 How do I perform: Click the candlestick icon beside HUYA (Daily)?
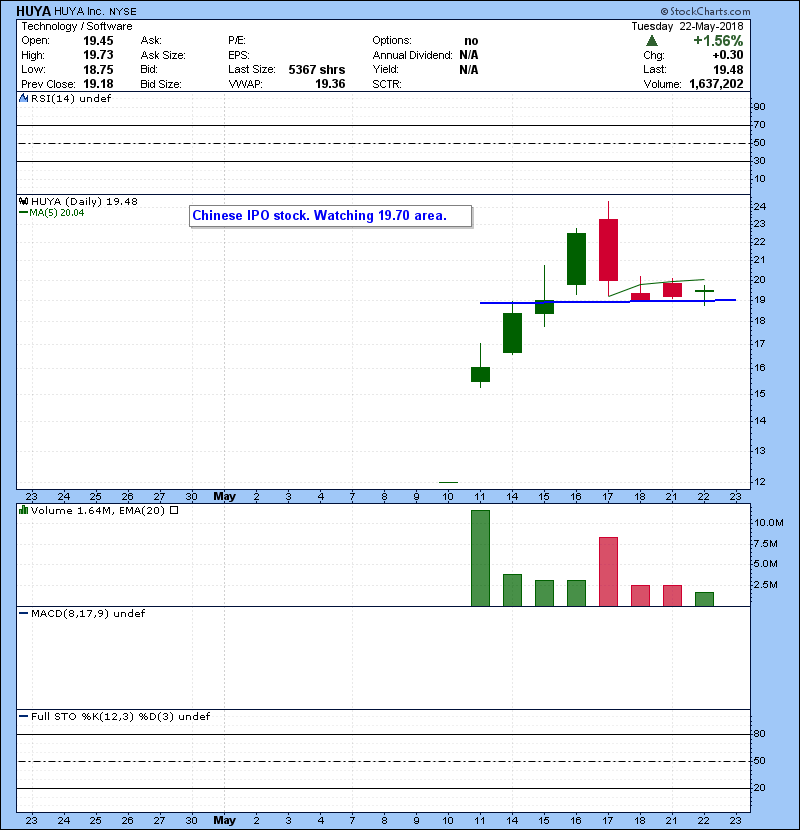23,202
